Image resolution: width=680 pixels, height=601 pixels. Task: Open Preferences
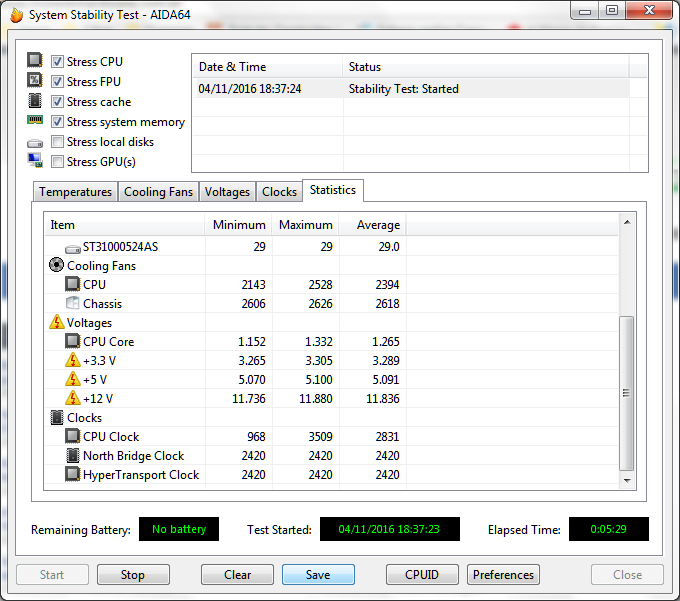[503, 575]
